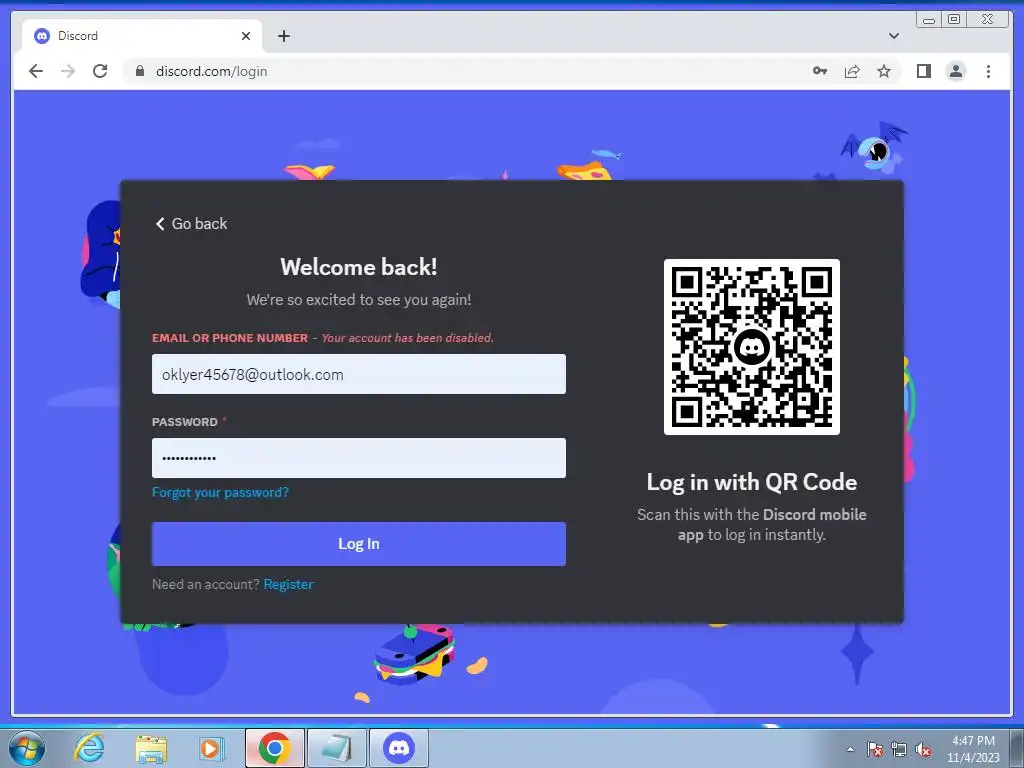The width and height of the screenshot is (1024, 768).
Task: Close the Discord tab
Action: (246, 36)
